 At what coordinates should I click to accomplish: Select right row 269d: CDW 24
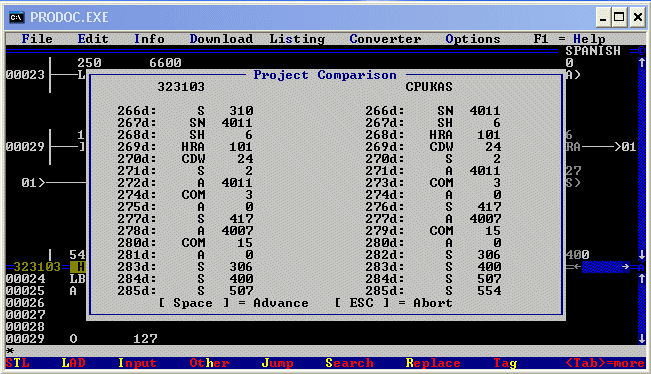(x=433, y=147)
